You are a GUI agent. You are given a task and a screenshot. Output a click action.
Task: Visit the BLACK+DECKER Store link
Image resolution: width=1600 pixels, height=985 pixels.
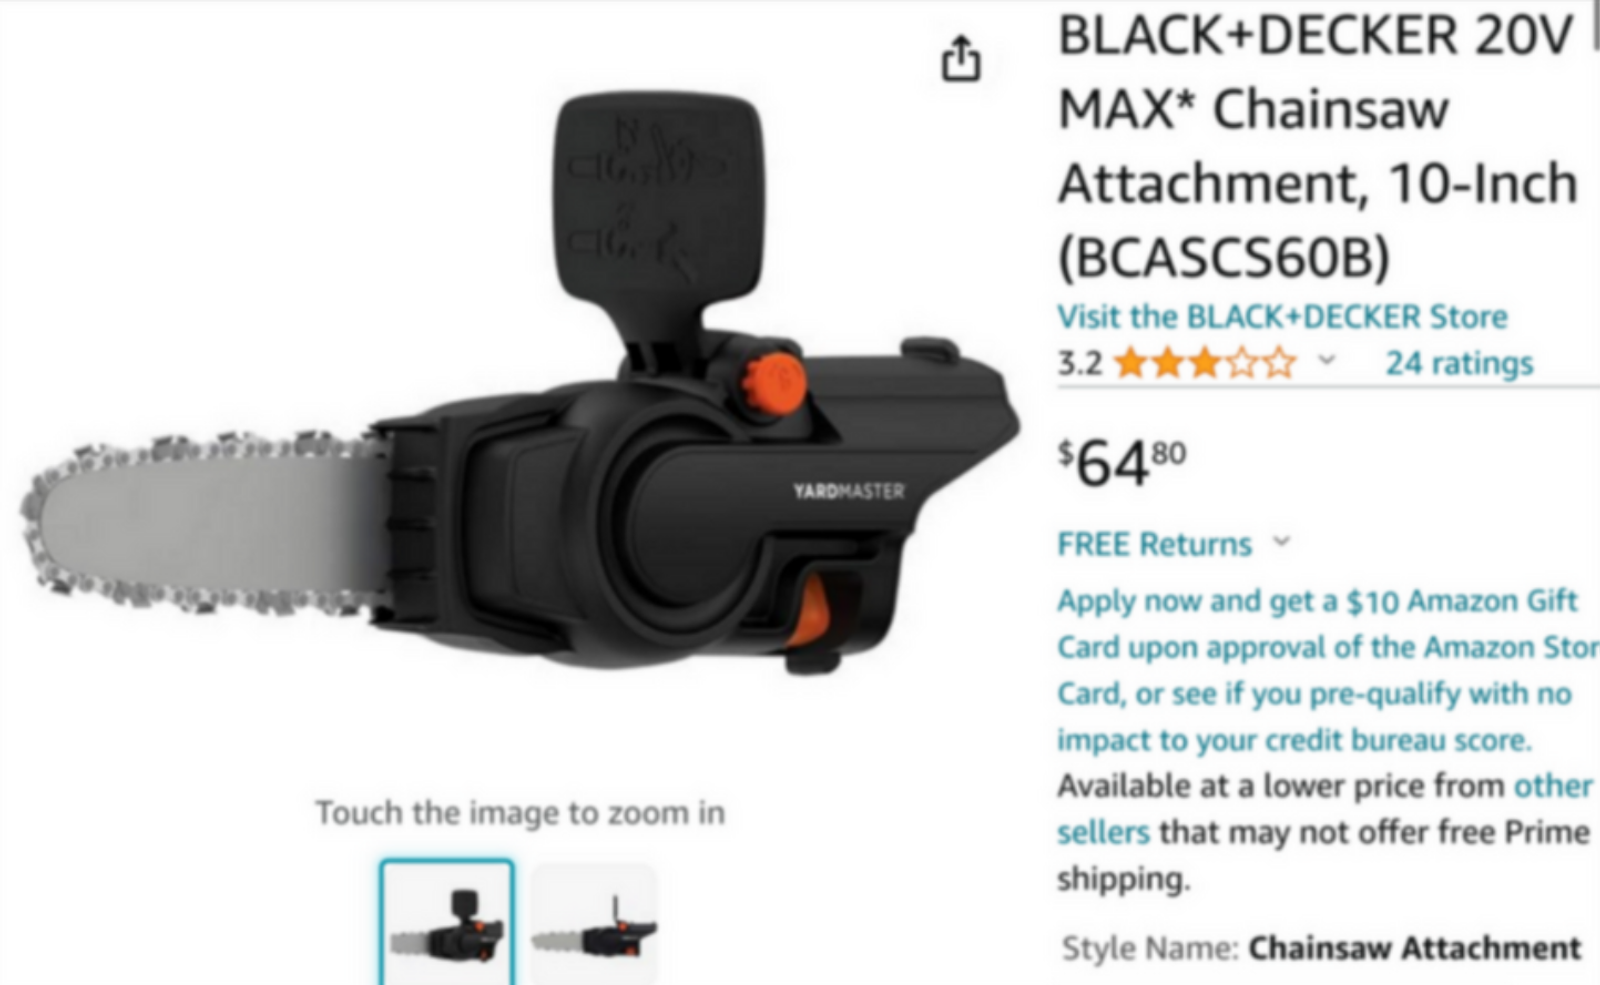(1282, 317)
